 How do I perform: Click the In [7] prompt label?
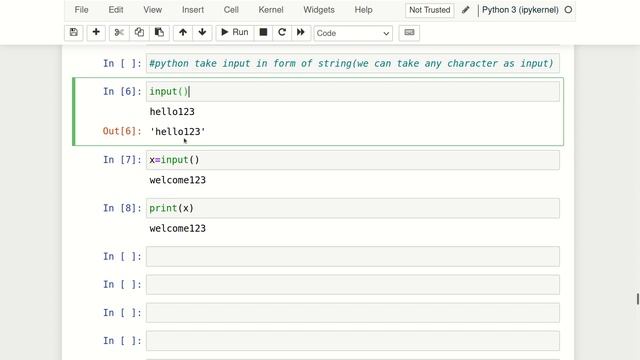122,160
